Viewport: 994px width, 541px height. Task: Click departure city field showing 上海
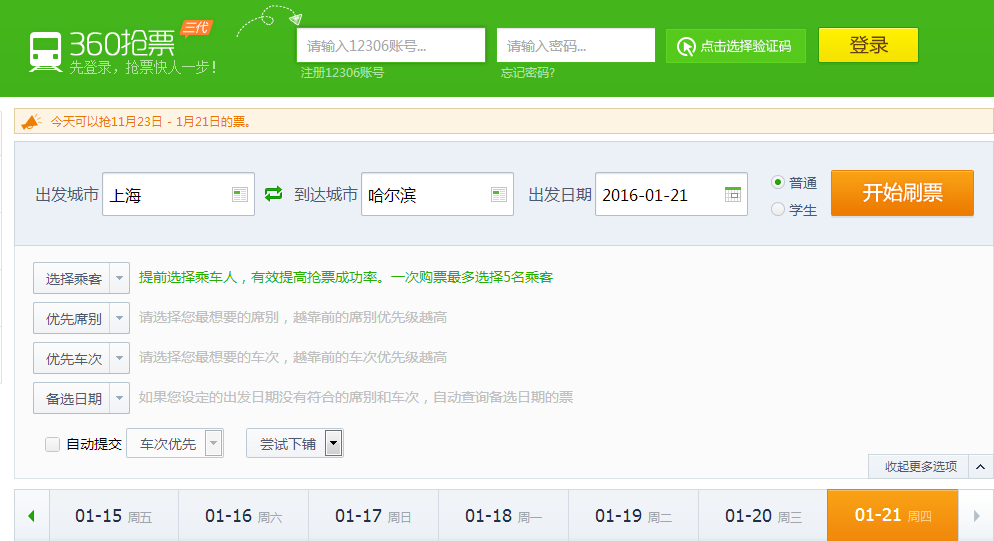point(178,194)
